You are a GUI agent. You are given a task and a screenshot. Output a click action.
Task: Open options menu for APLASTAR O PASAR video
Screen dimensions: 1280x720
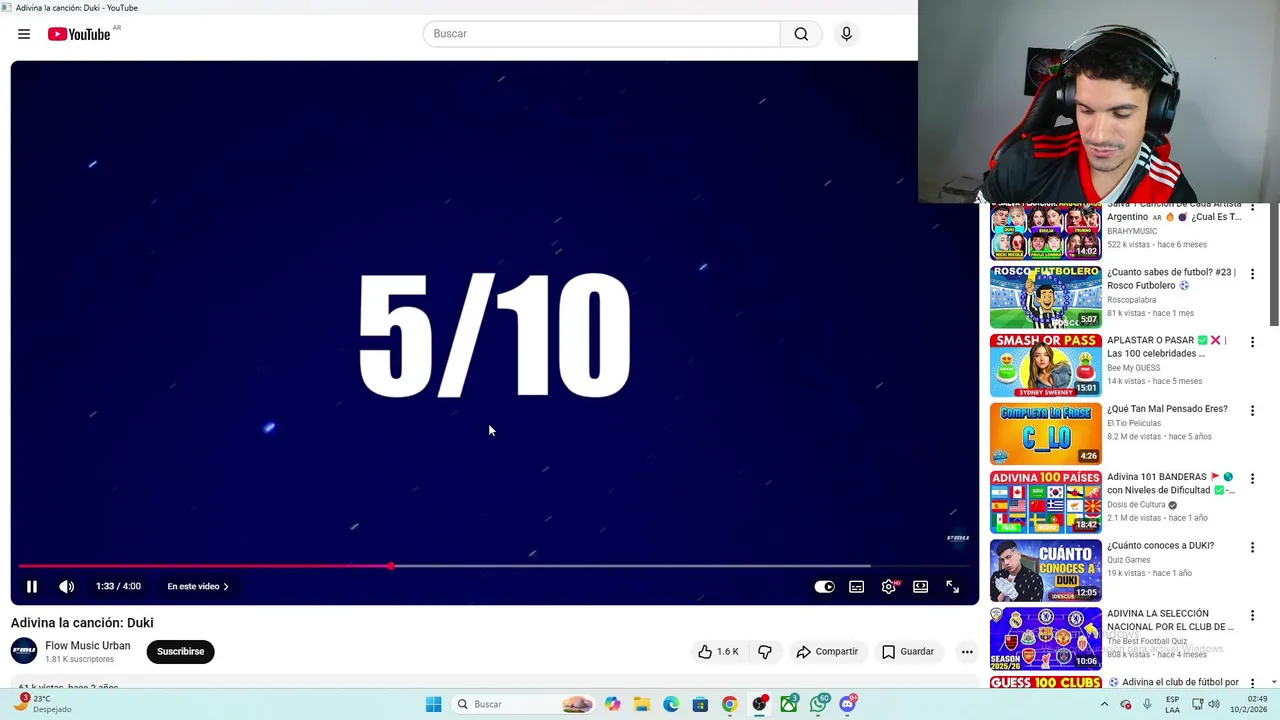[1252, 342]
